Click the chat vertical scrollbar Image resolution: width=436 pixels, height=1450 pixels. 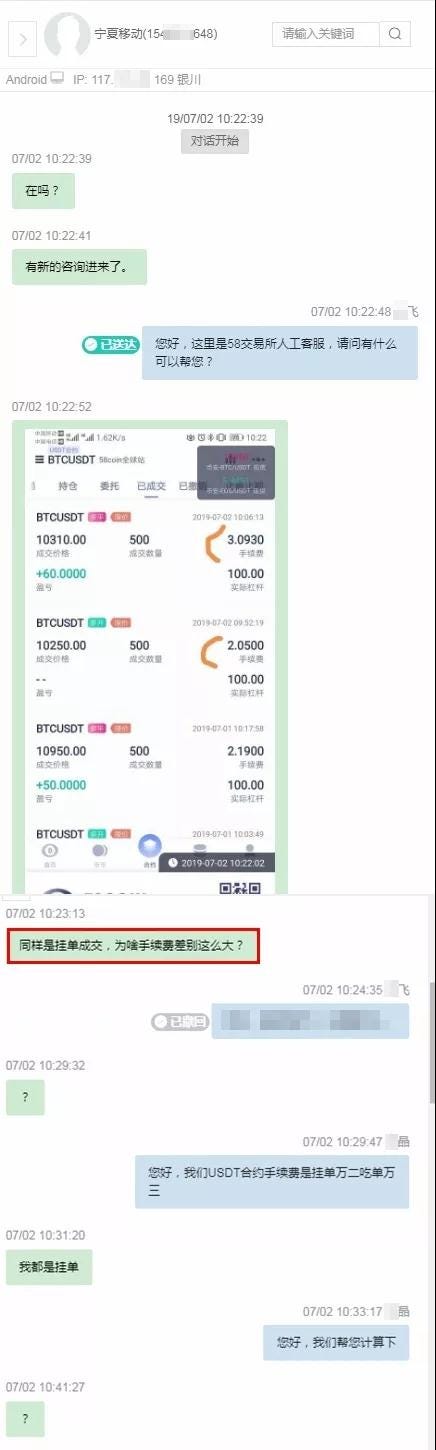point(432,1042)
